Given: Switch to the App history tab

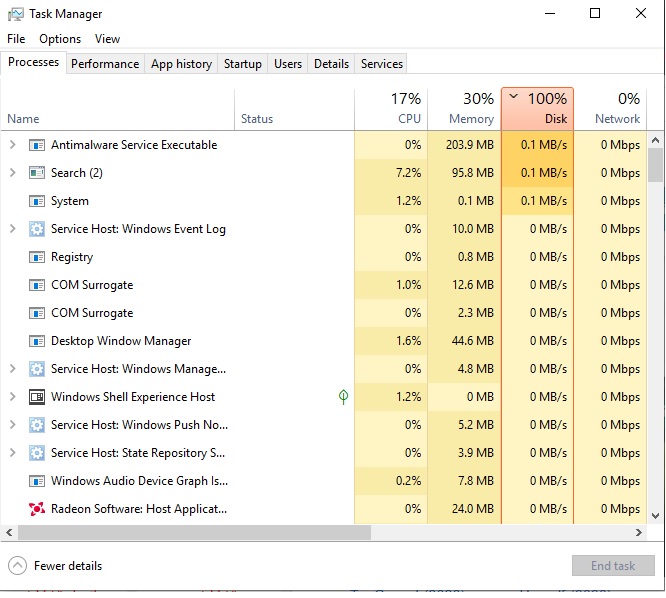Looking at the screenshot, I should 181,64.
